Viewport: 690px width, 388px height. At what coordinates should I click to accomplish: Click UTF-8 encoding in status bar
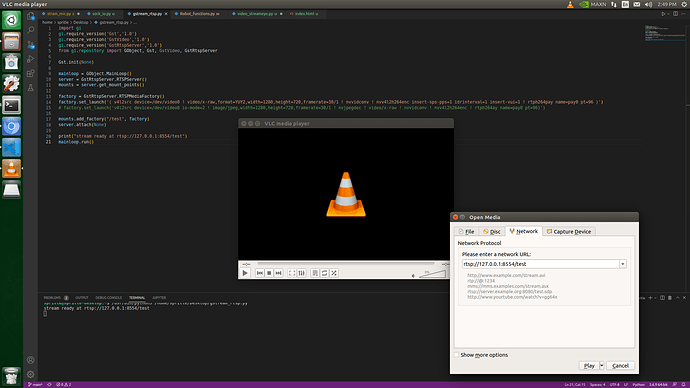point(614,384)
